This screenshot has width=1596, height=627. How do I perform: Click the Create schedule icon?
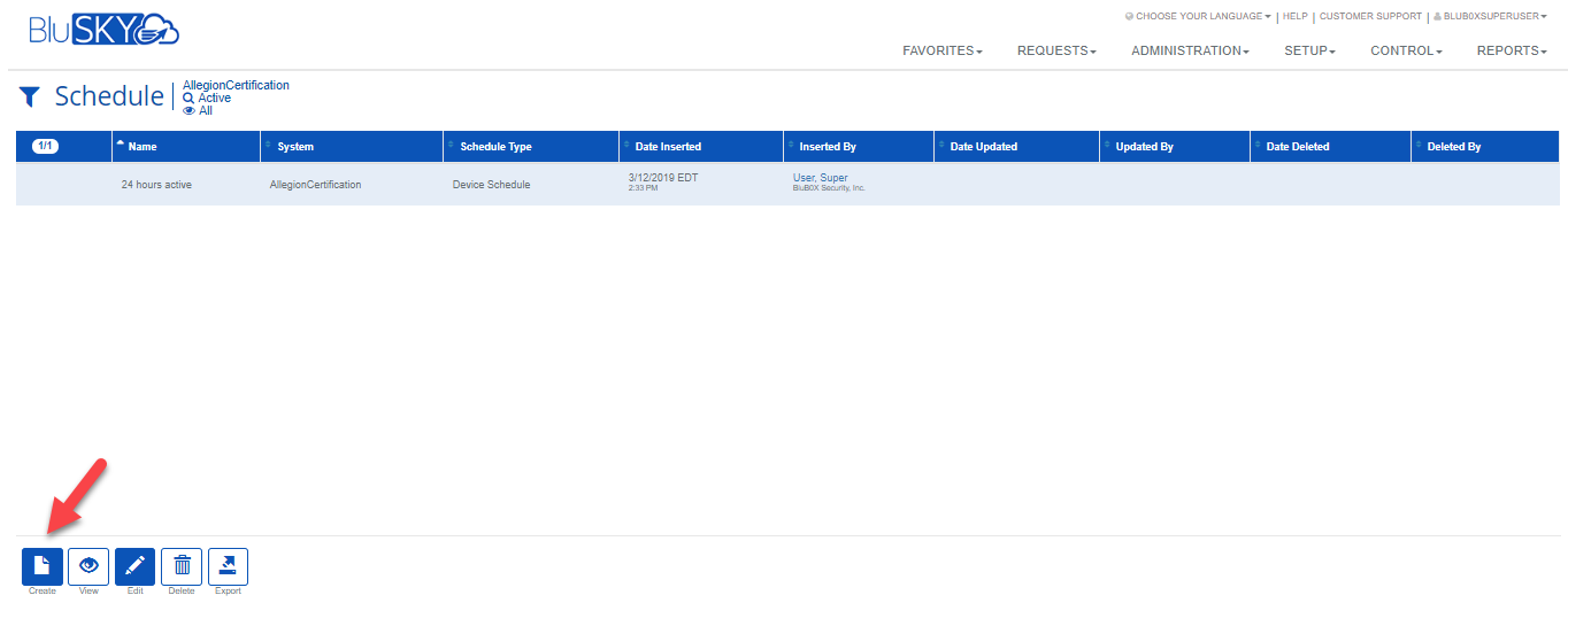[42, 566]
